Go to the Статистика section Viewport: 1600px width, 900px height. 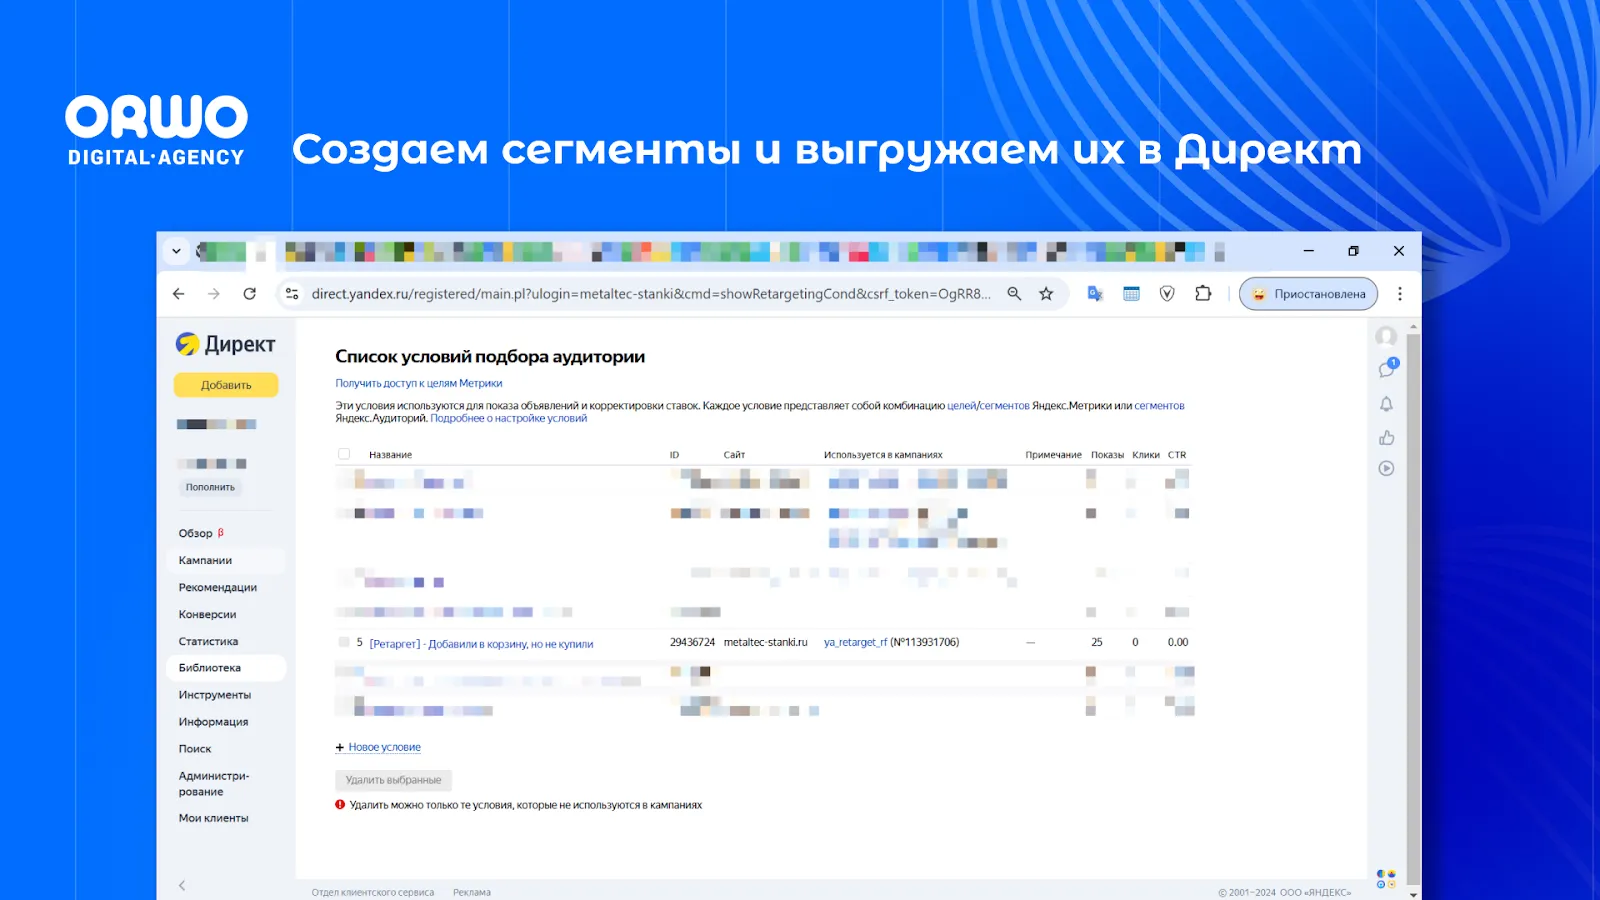coord(208,642)
